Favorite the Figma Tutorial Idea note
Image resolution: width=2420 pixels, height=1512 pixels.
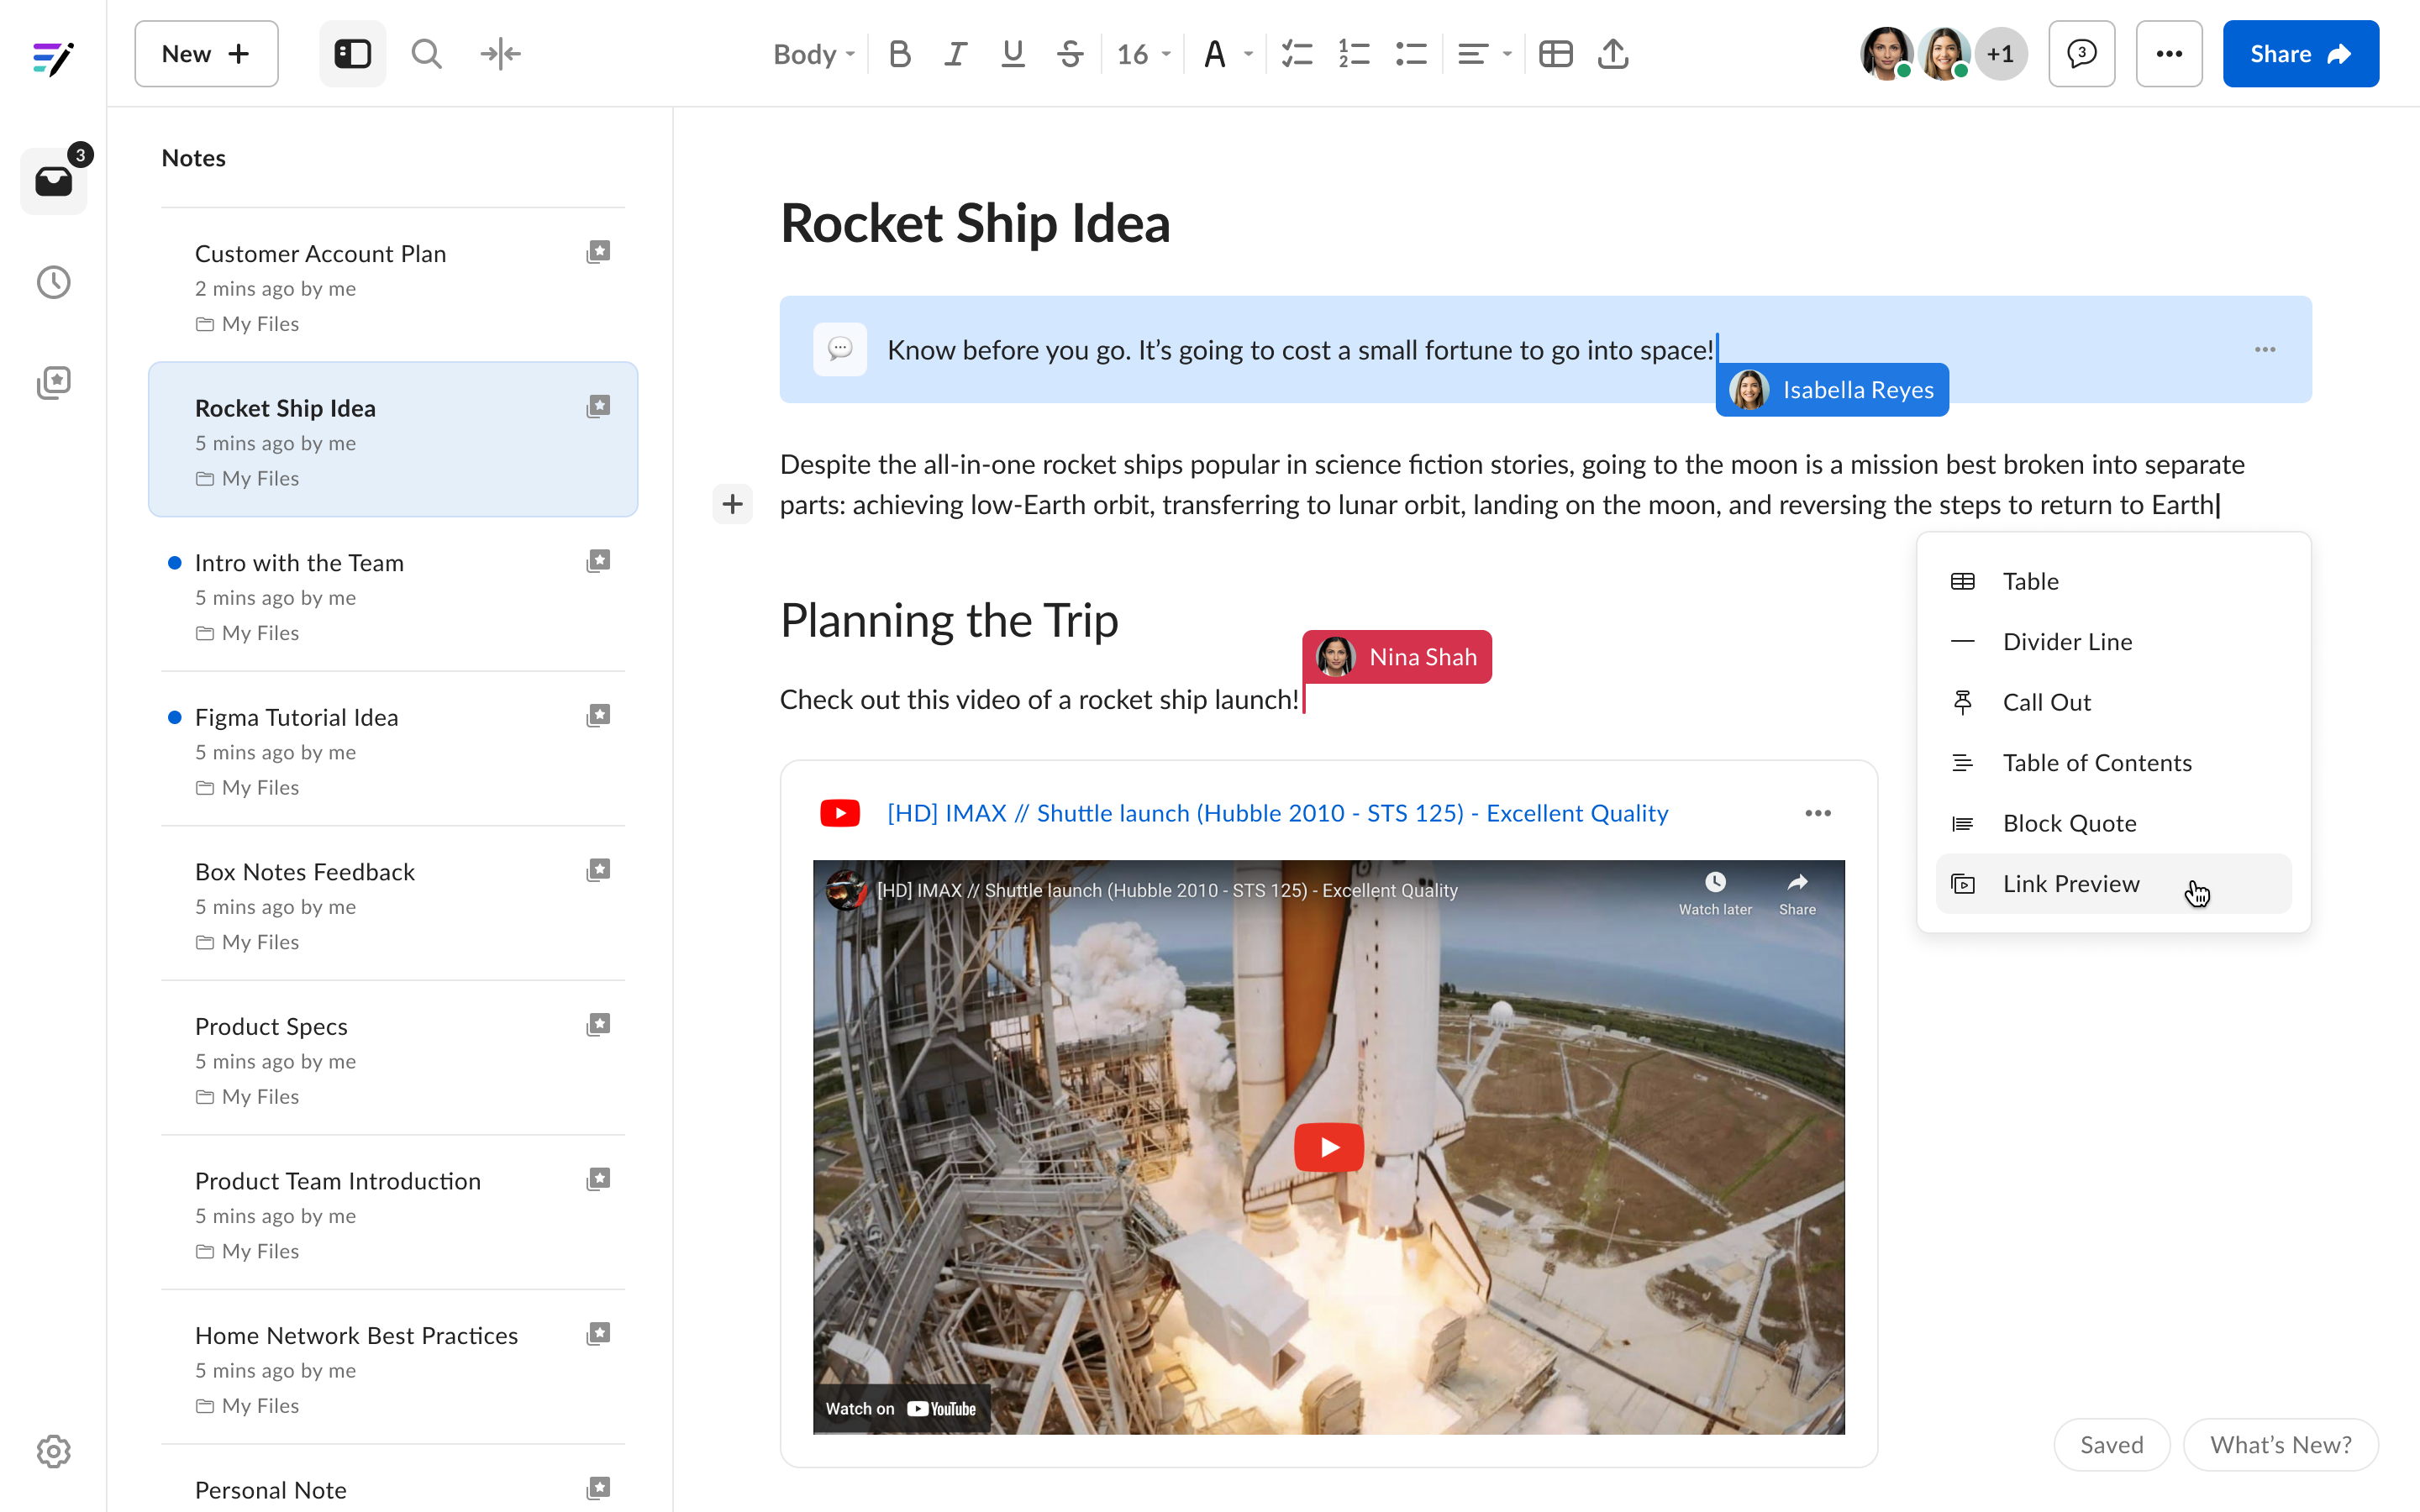point(598,715)
